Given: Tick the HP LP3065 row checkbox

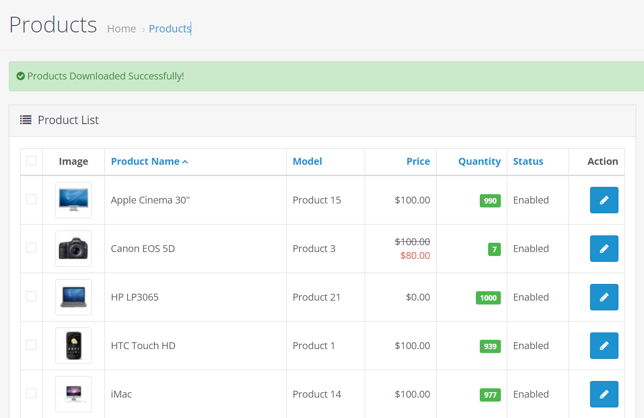Looking at the screenshot, I should click(x=31, y=296).
